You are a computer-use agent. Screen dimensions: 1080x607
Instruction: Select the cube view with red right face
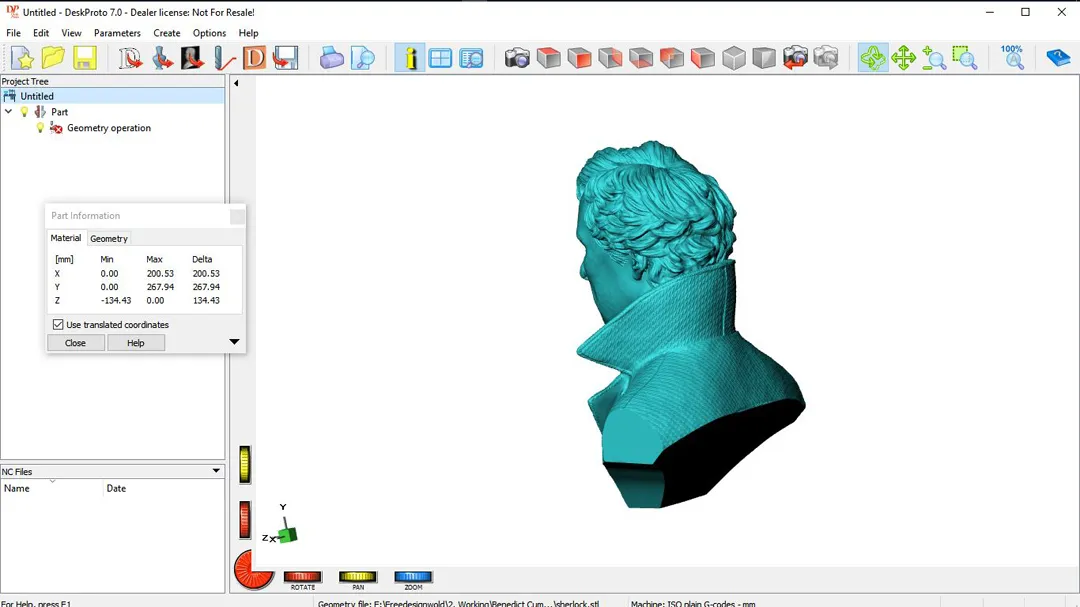pyautogui.click(x=703, y=58)
